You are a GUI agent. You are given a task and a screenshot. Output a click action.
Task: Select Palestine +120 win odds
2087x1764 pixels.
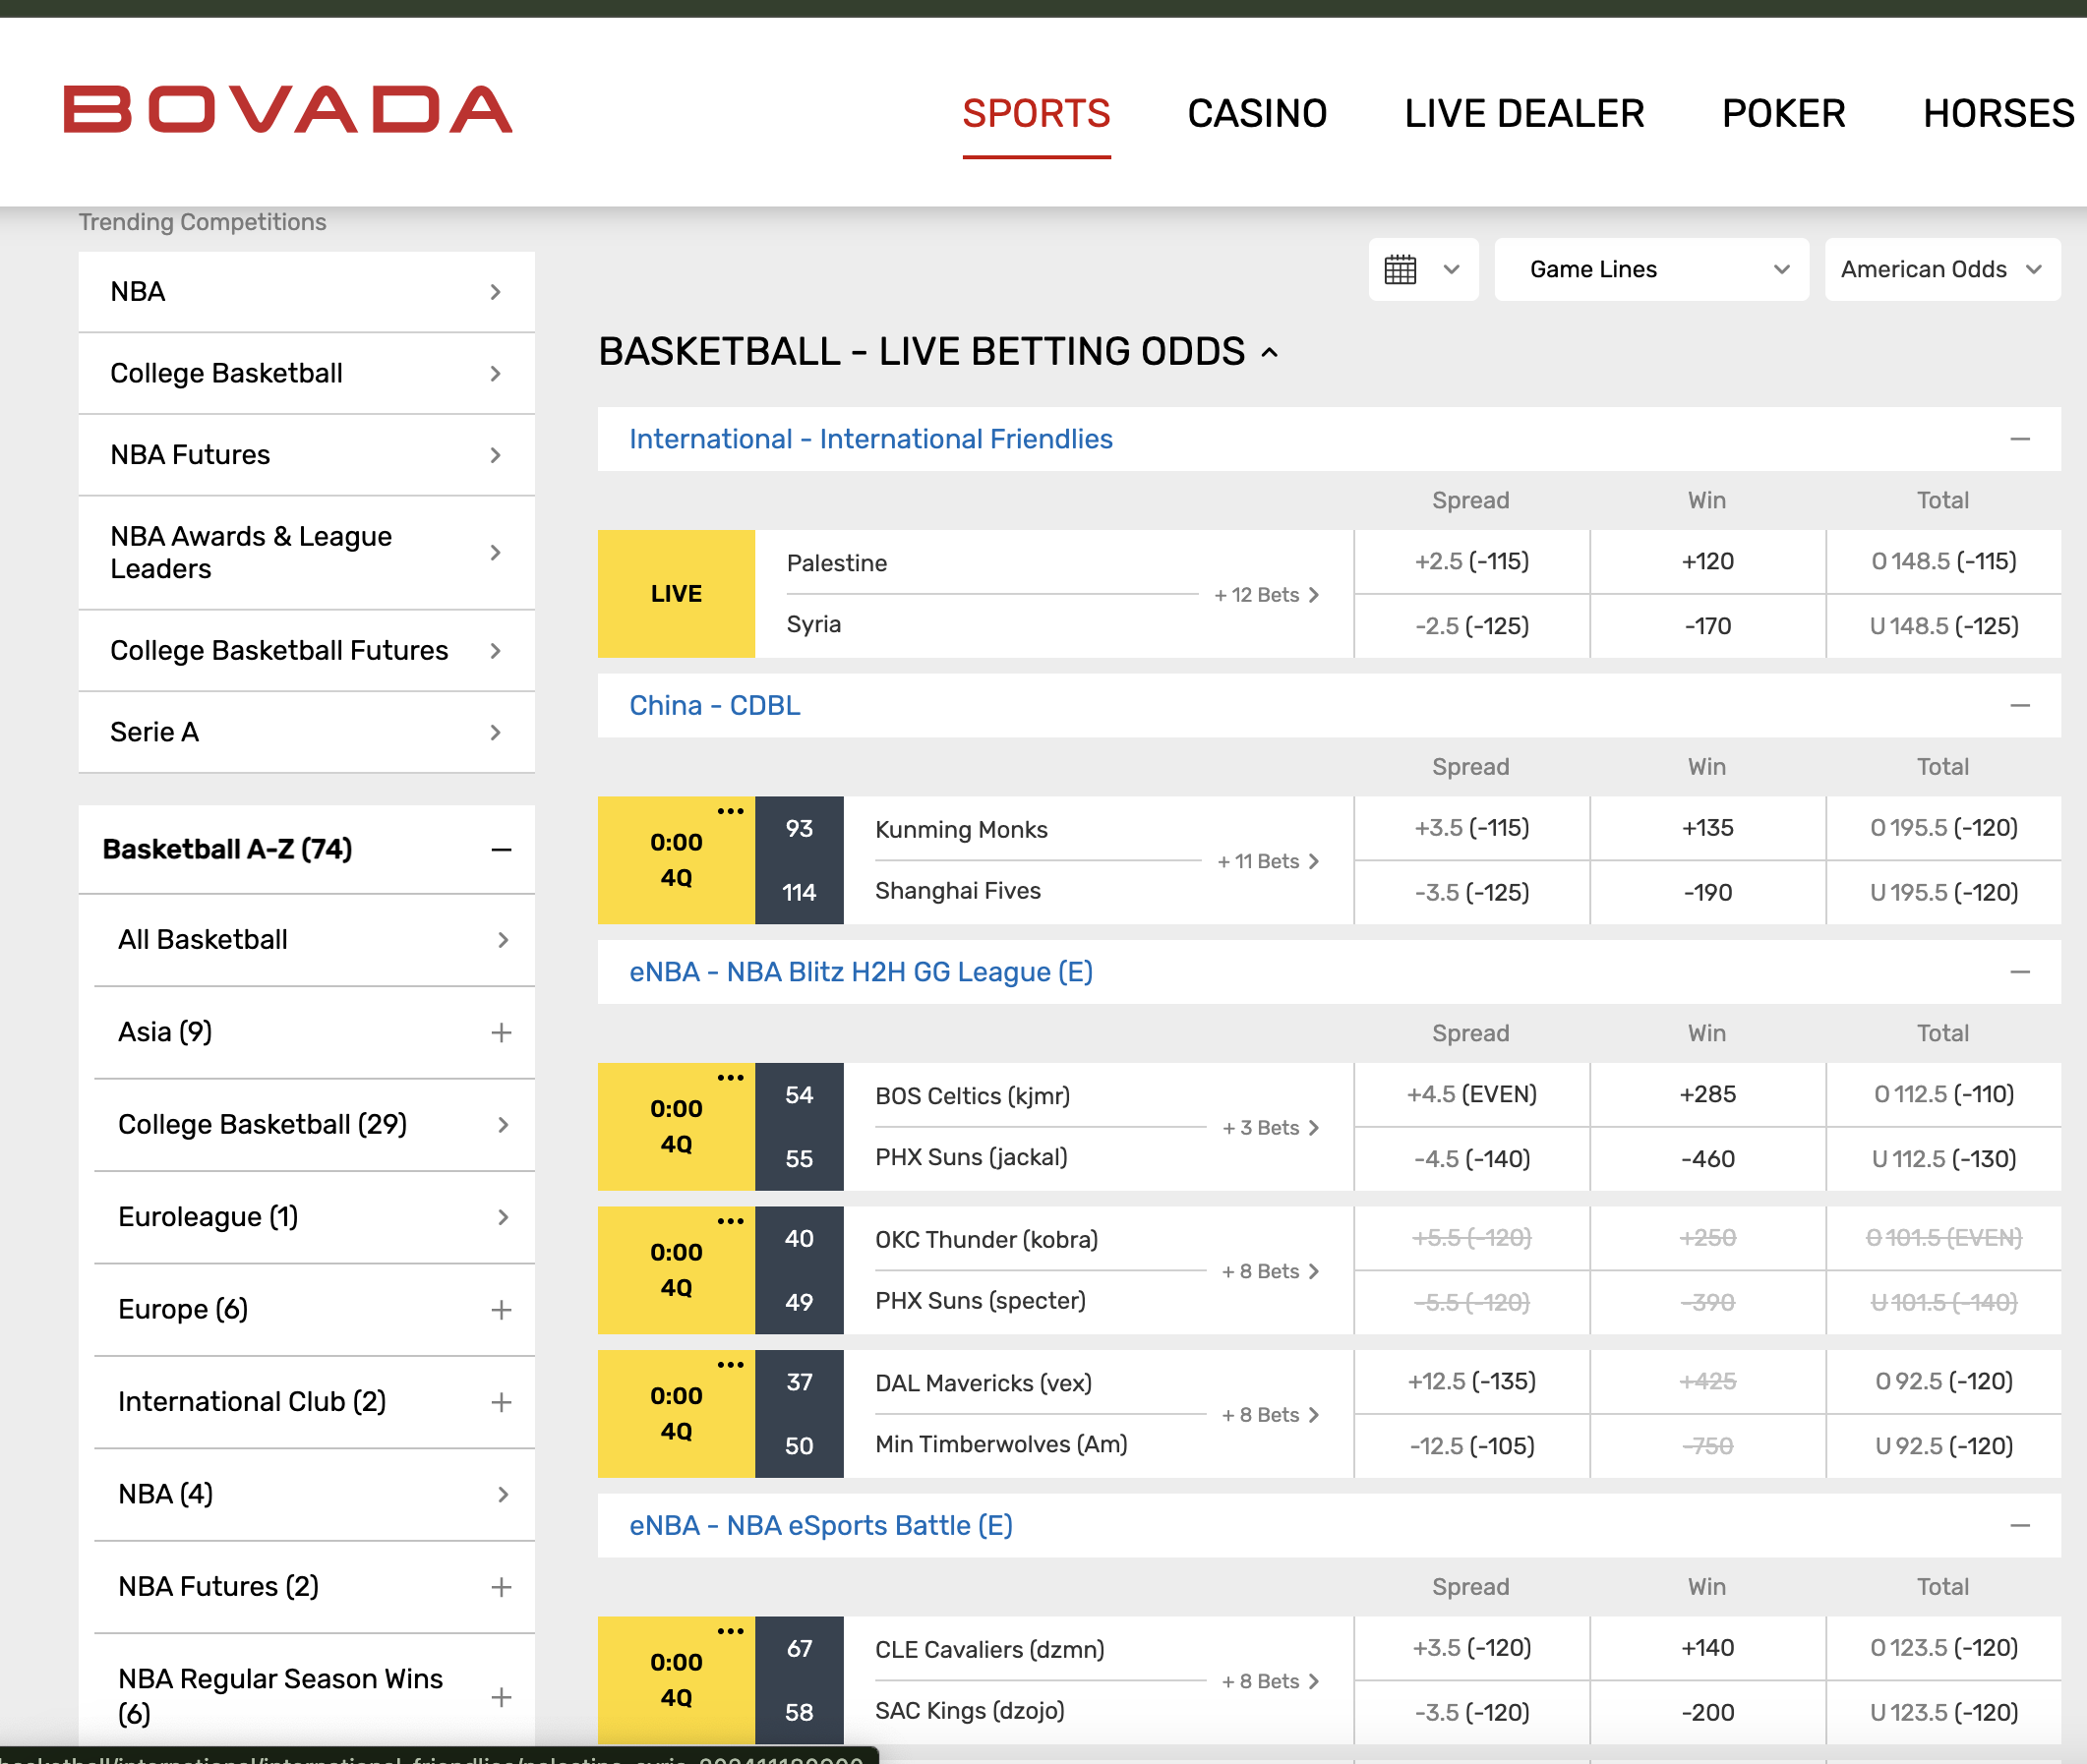[1706, 562]
